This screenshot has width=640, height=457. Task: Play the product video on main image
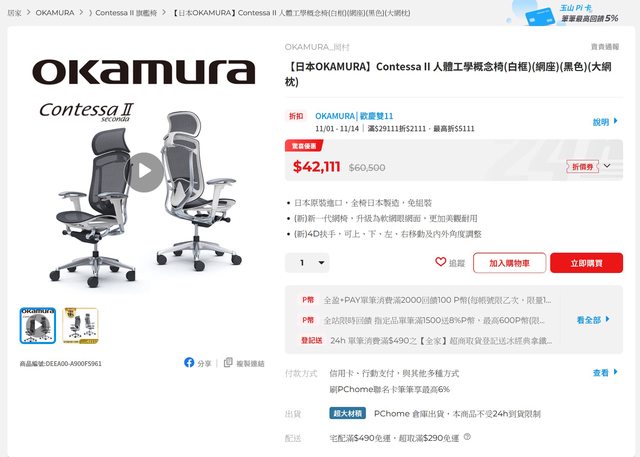146,172
